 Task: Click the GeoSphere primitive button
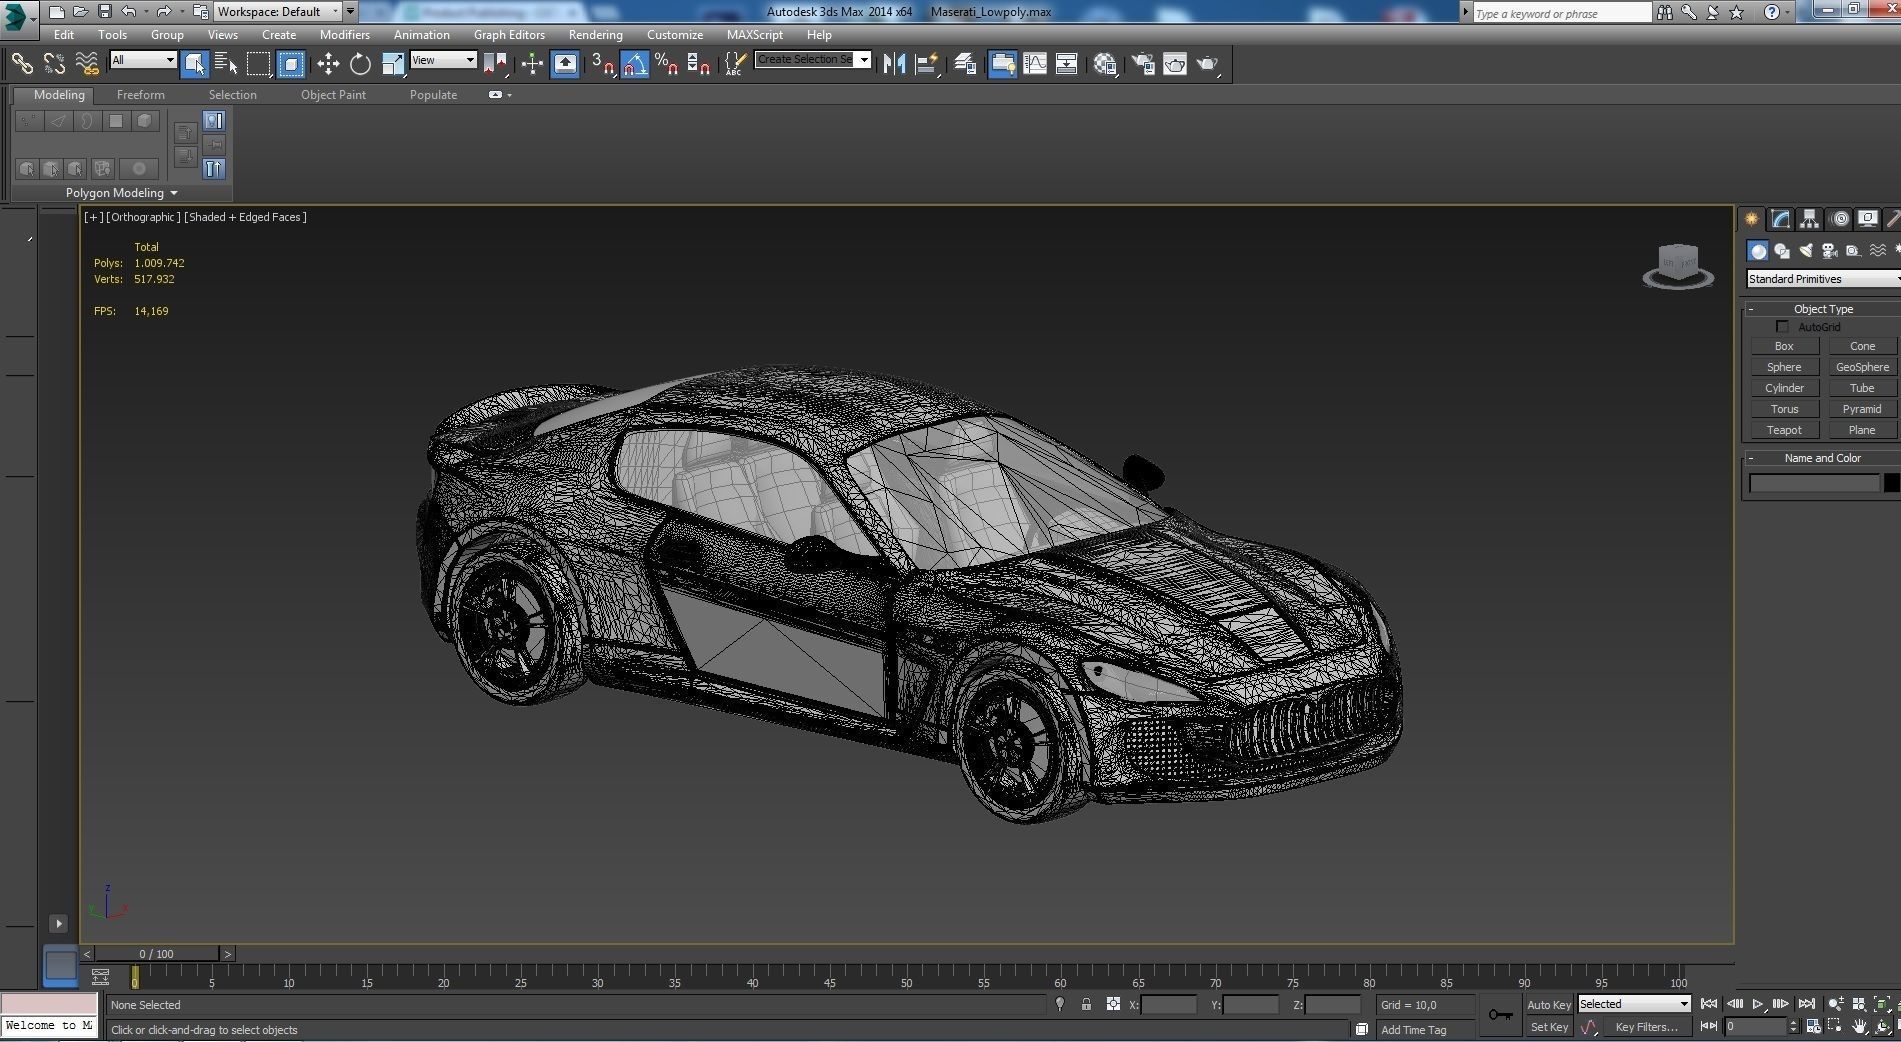(1862, 367)
